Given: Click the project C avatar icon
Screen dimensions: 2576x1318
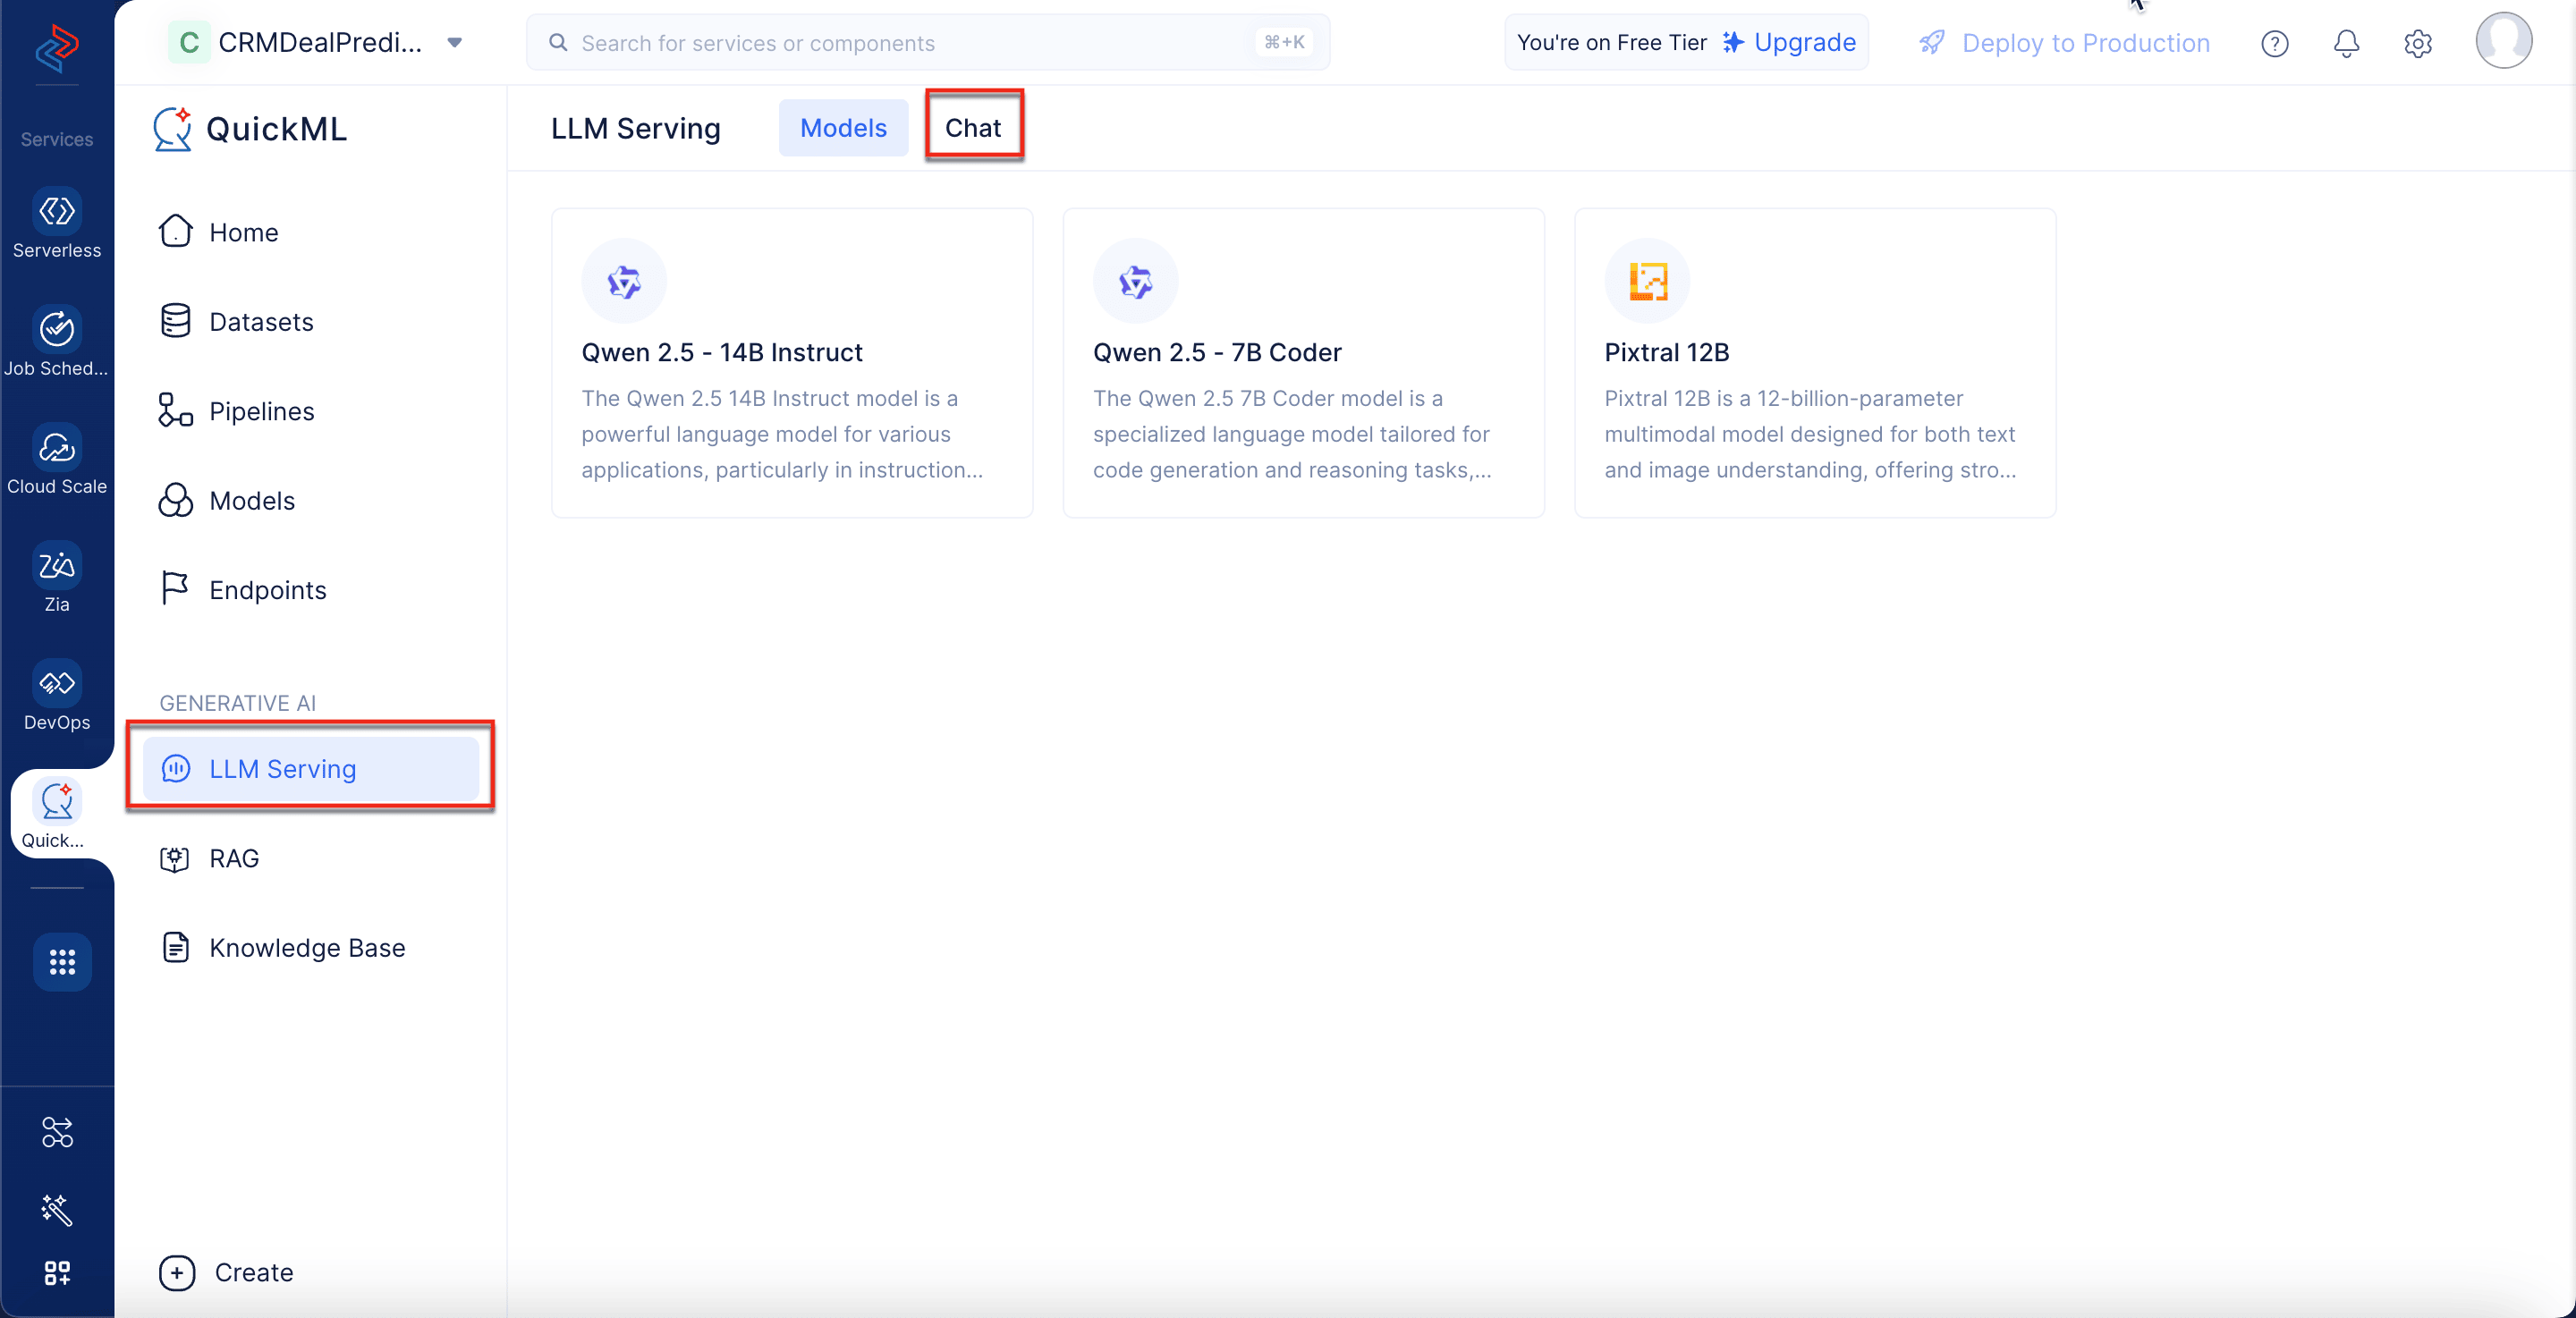Looking at the screenshot, I should [189, 43].
